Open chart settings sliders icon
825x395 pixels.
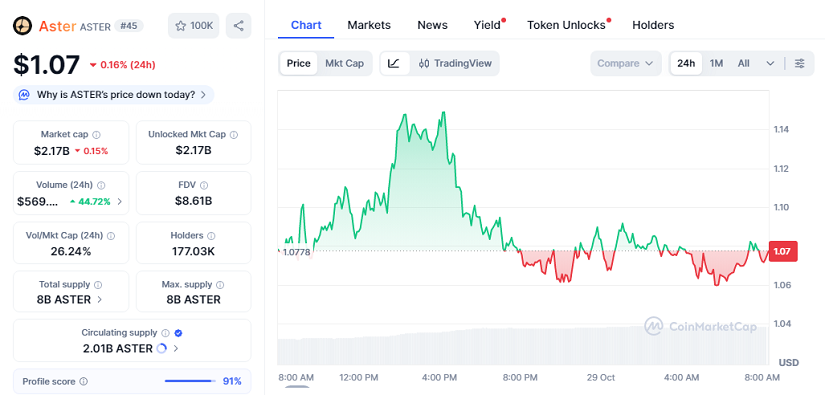pyautogui.click(x=799, y=64)
